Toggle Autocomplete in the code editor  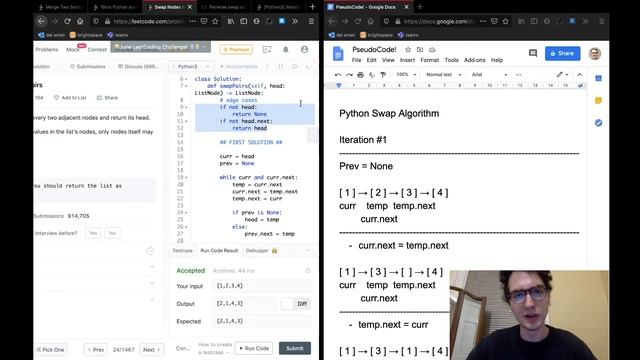239,67
